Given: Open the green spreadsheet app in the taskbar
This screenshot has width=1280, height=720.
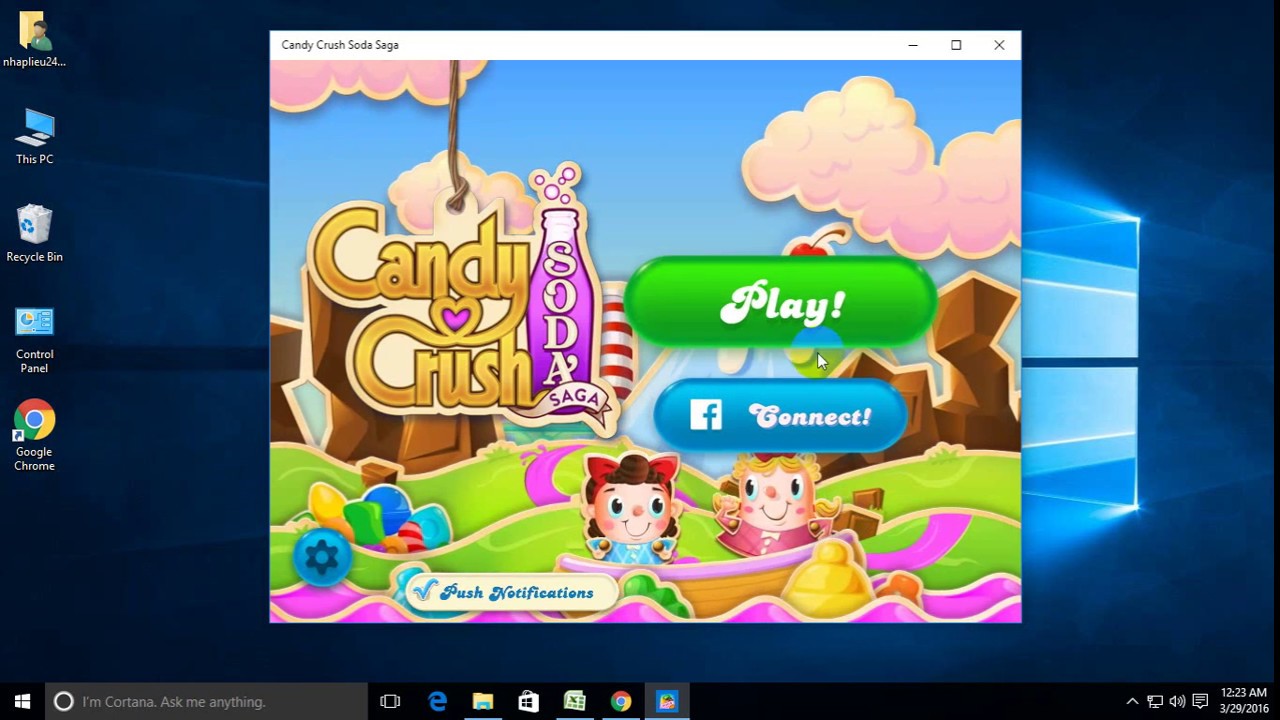Looking at the screenshot, I should [575, 701].
